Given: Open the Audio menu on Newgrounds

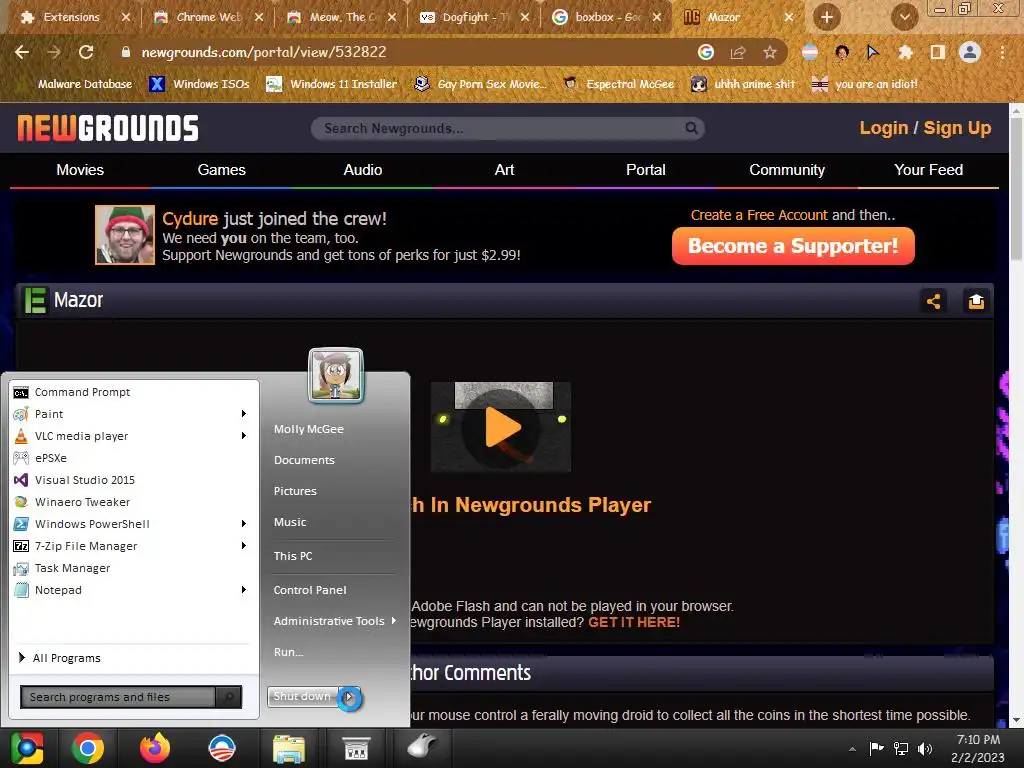Looking at the screenshot, I should (362, 170).
